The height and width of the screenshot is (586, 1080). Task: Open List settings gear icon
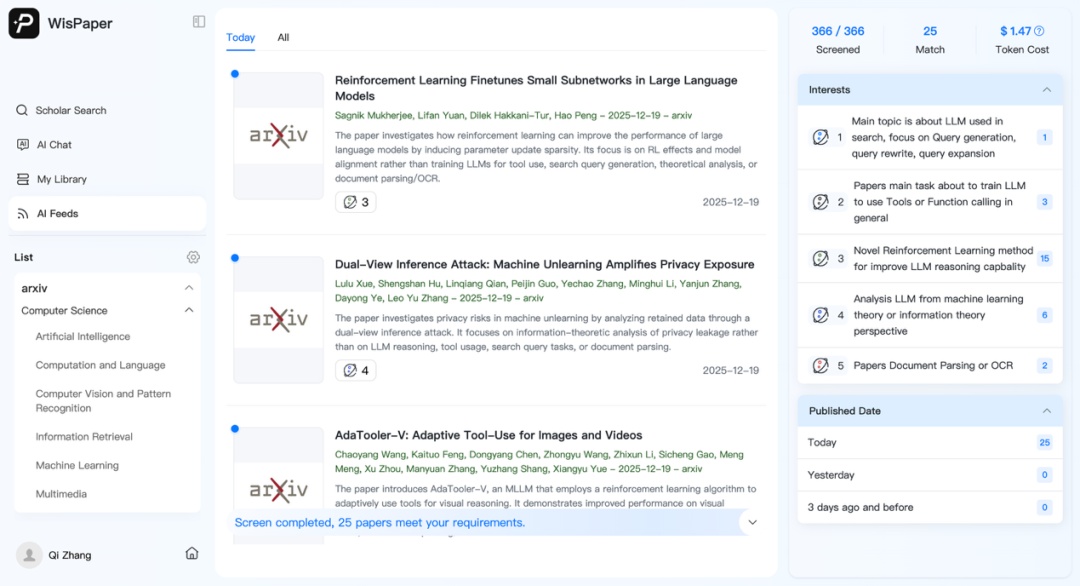[193, 257]
